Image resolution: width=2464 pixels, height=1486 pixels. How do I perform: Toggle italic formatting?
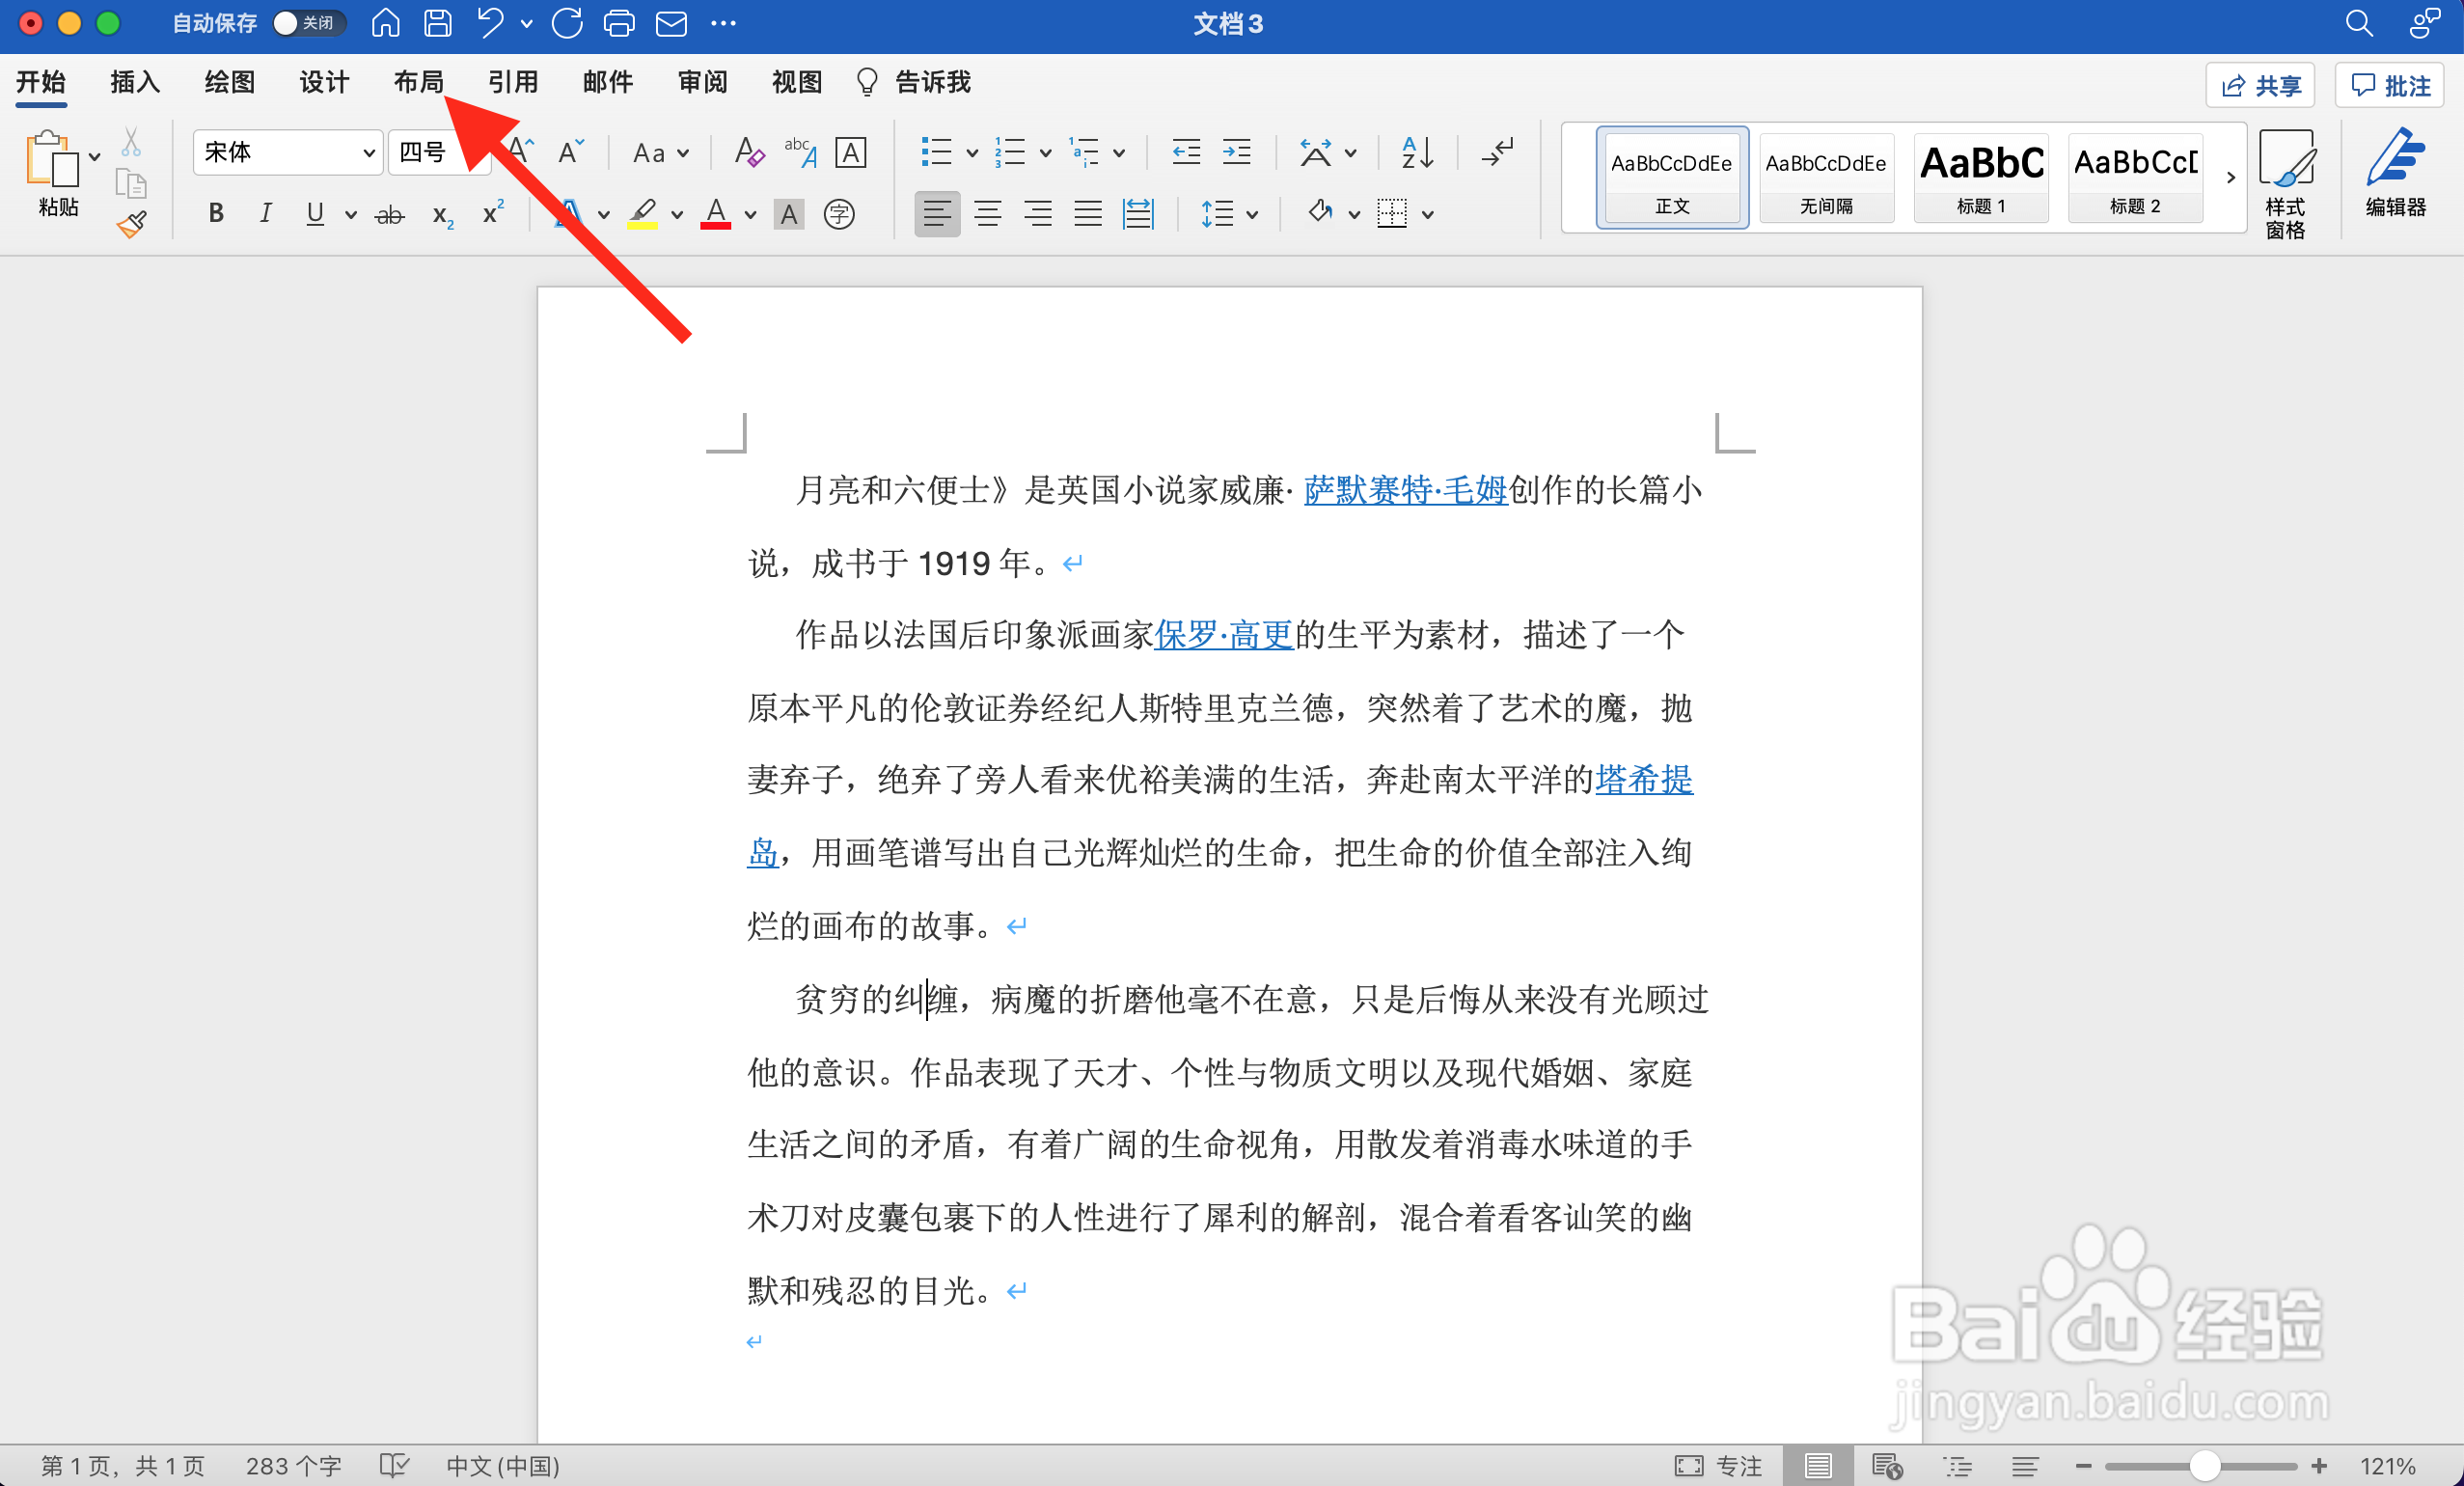(x=265, y=213)
